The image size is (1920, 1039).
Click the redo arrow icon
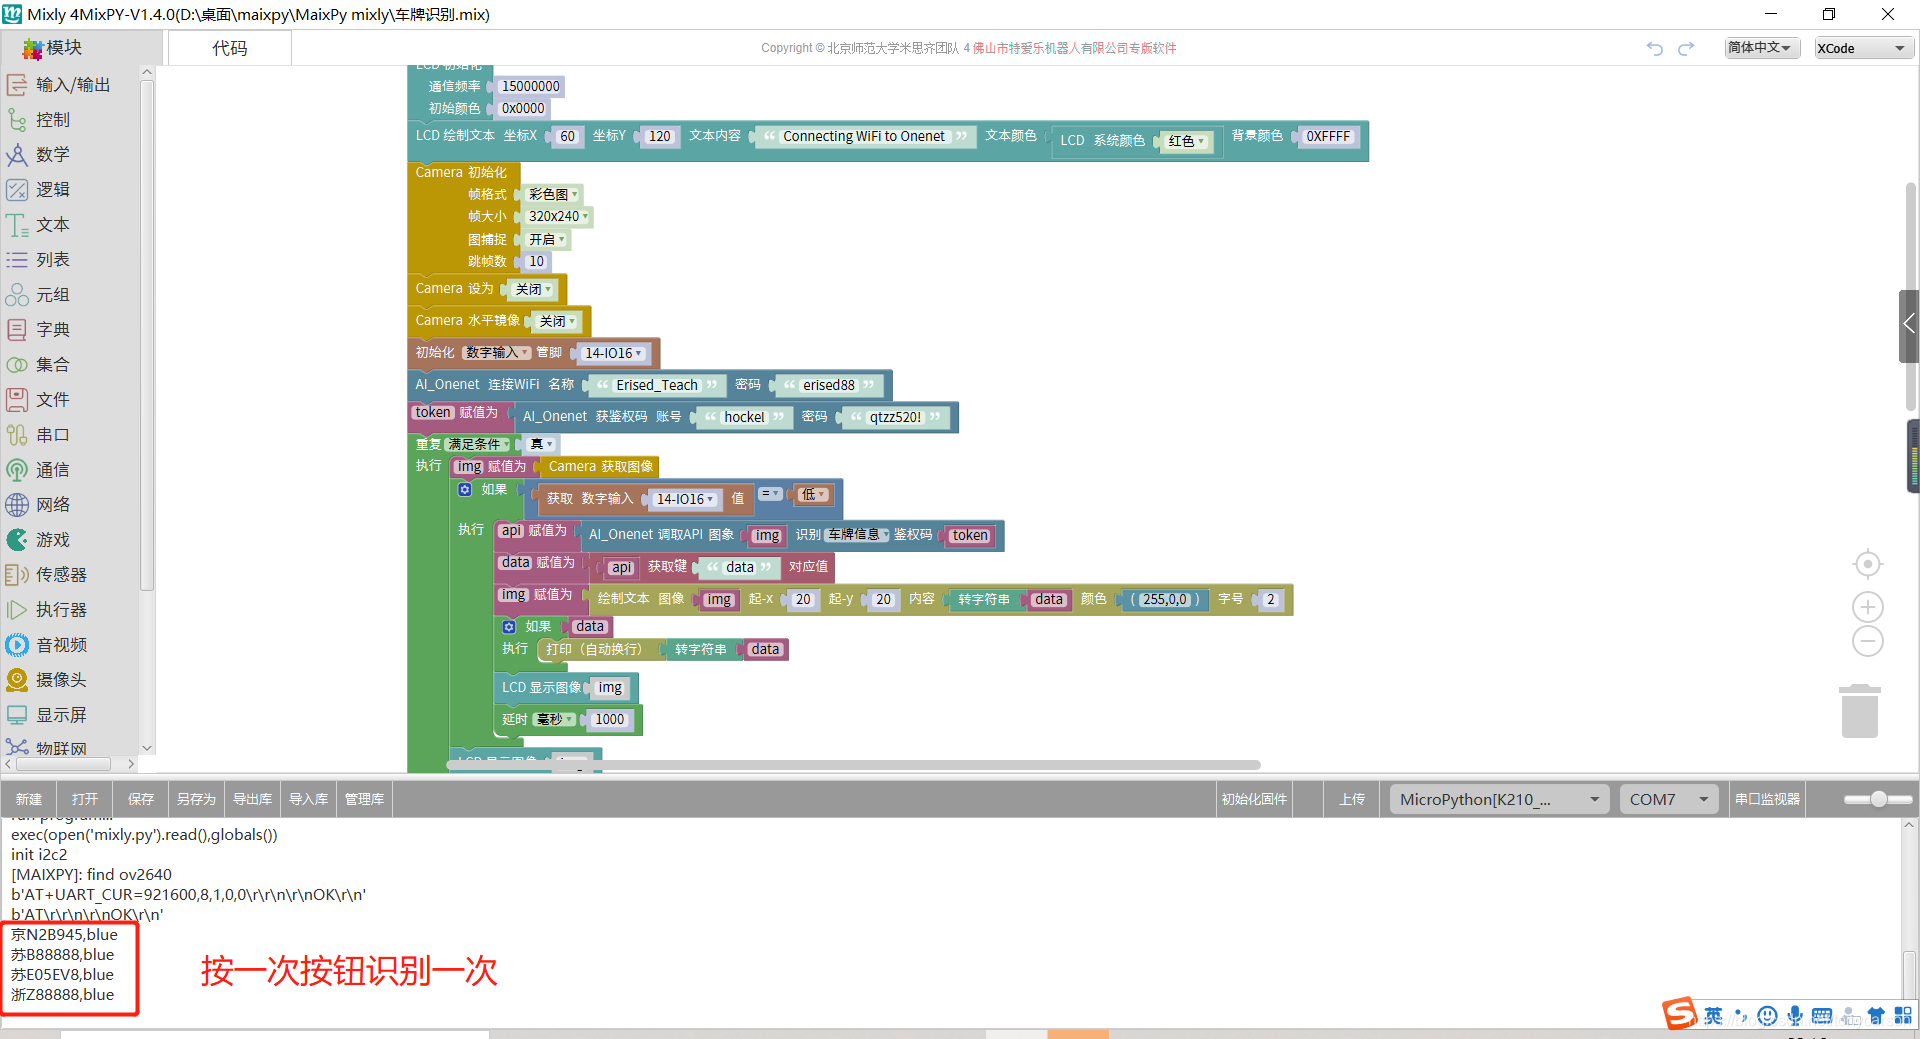click(x=1686, y=48)
